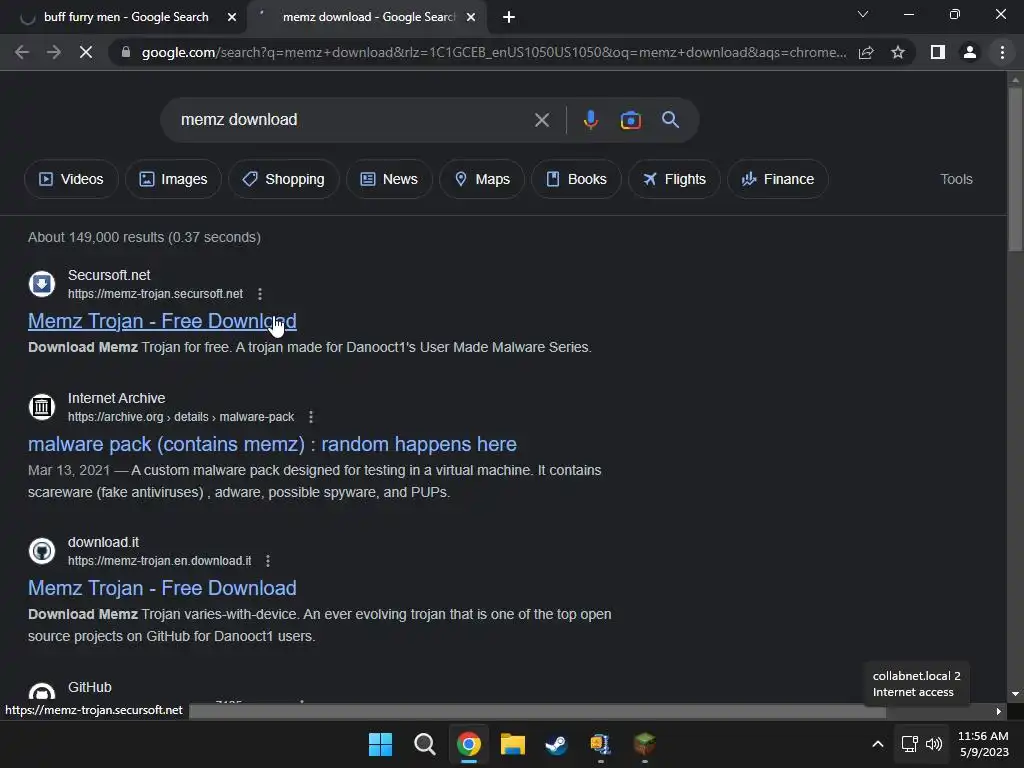1024x768 pixels.
Task: Click the 'About 149,000 results' text
Action: pyautogui.click(x=144, y=237)
